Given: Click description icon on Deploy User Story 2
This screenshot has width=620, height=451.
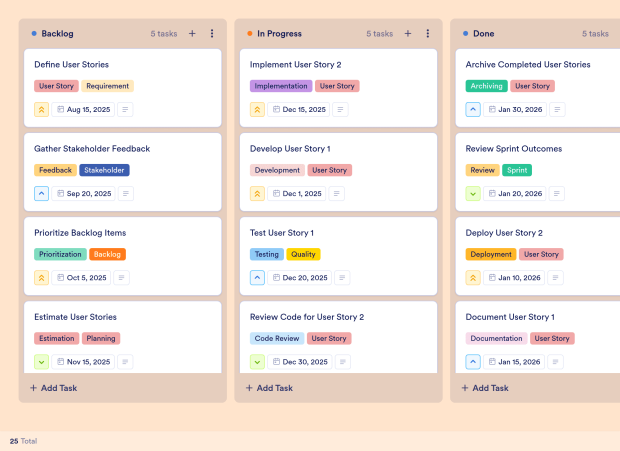Looking at the screenshot, I should pos(555,278).
